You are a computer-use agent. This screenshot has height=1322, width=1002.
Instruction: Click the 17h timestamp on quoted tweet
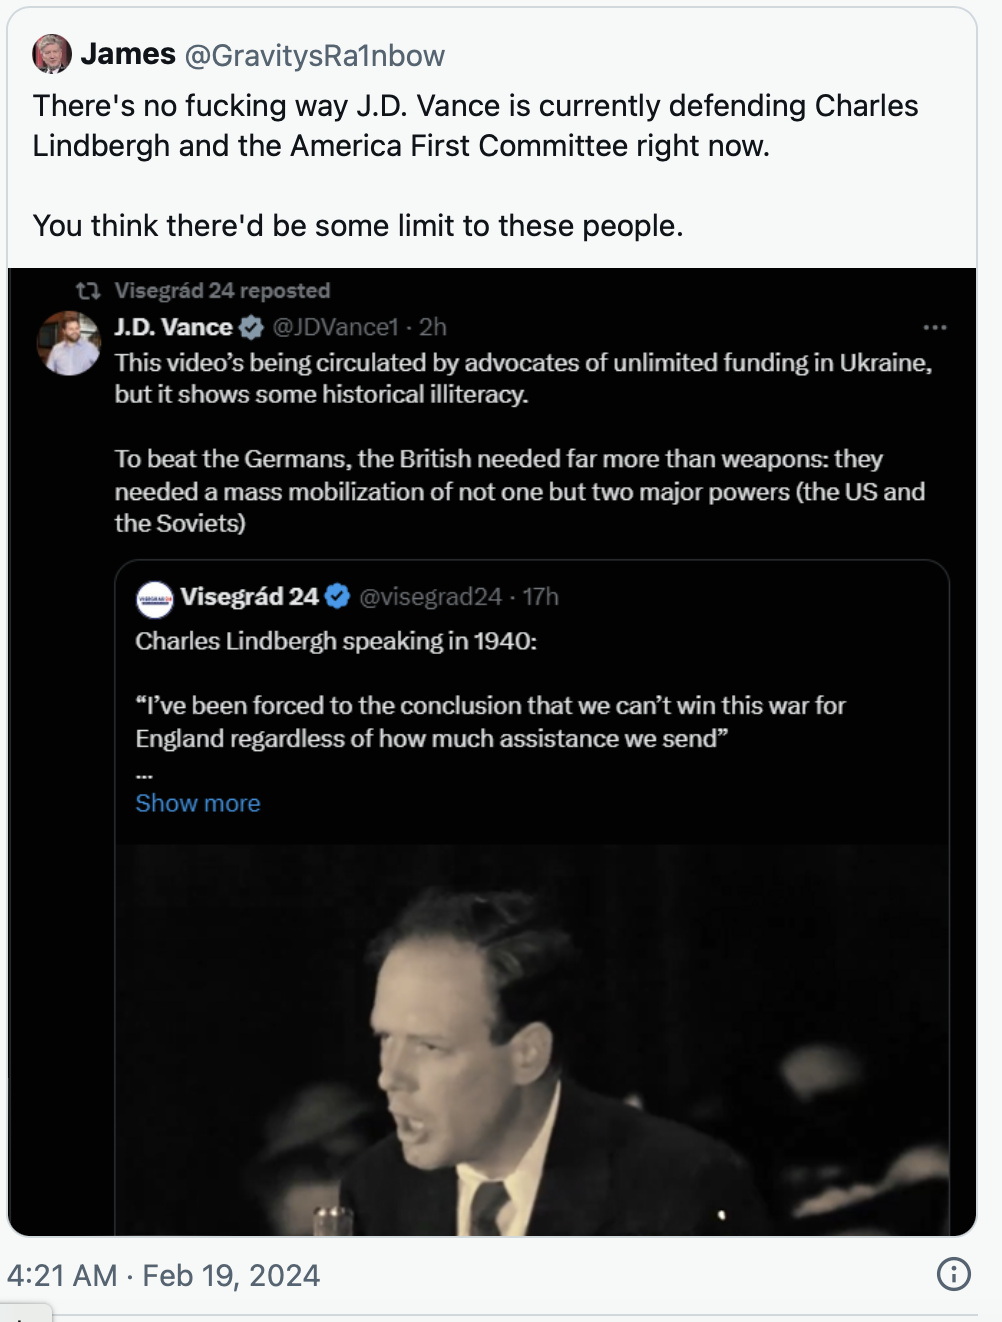point(541,597)
